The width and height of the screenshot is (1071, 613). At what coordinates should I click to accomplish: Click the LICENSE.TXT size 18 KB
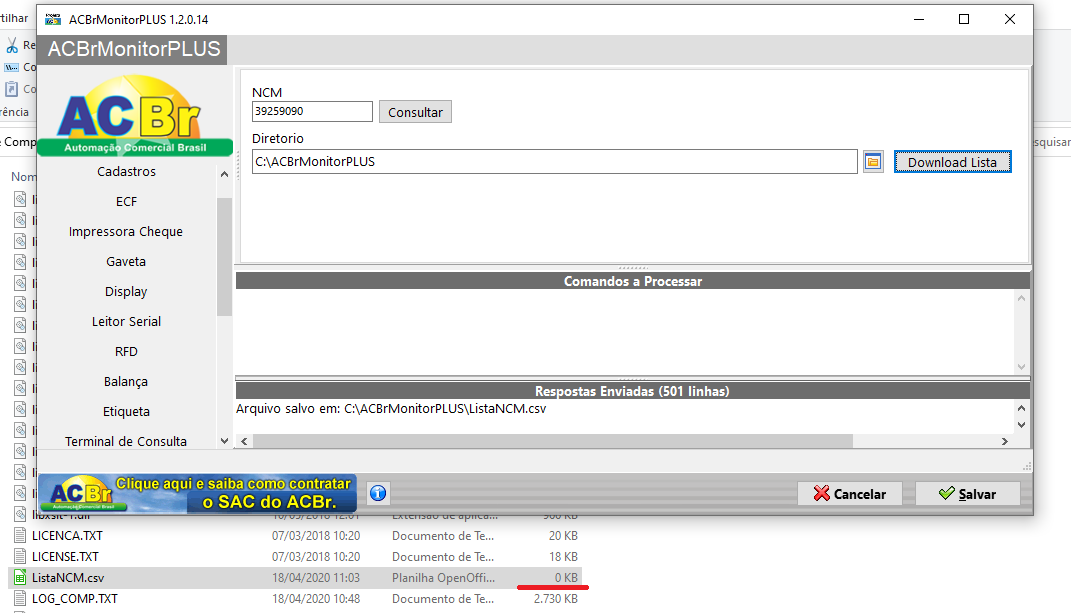564,556
